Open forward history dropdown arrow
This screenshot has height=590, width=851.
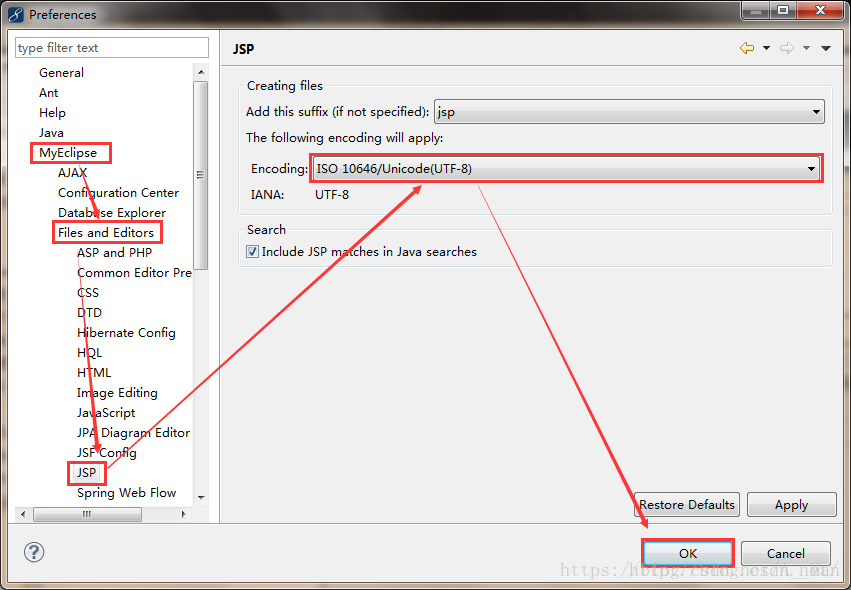[x=806, y=48]
